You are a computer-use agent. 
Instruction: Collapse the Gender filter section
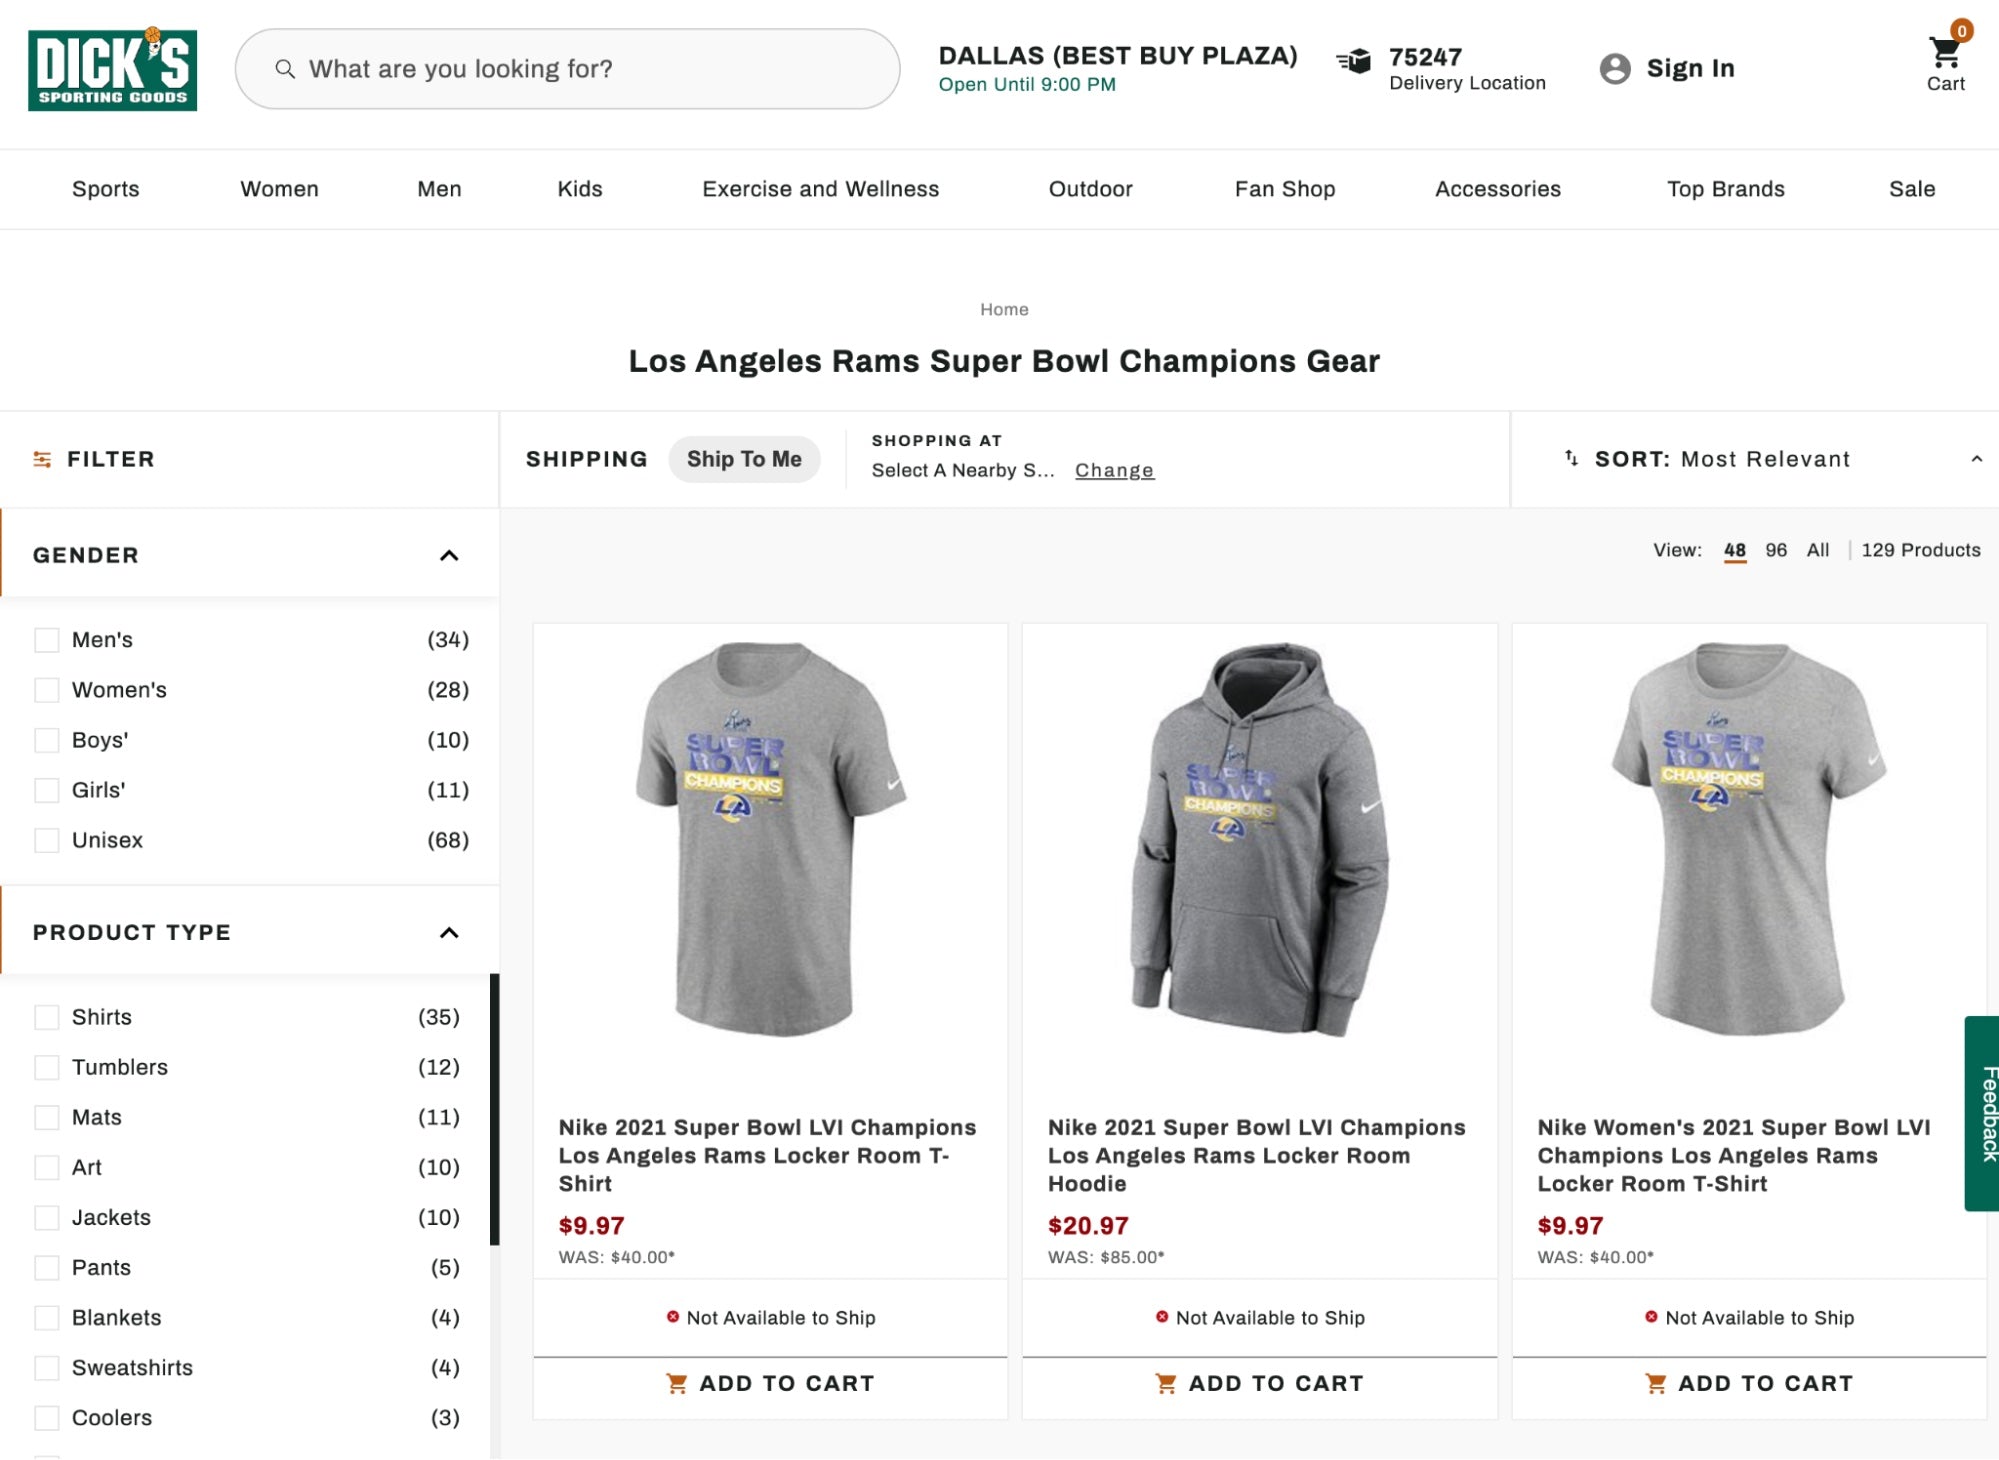[x=449, y=555]
